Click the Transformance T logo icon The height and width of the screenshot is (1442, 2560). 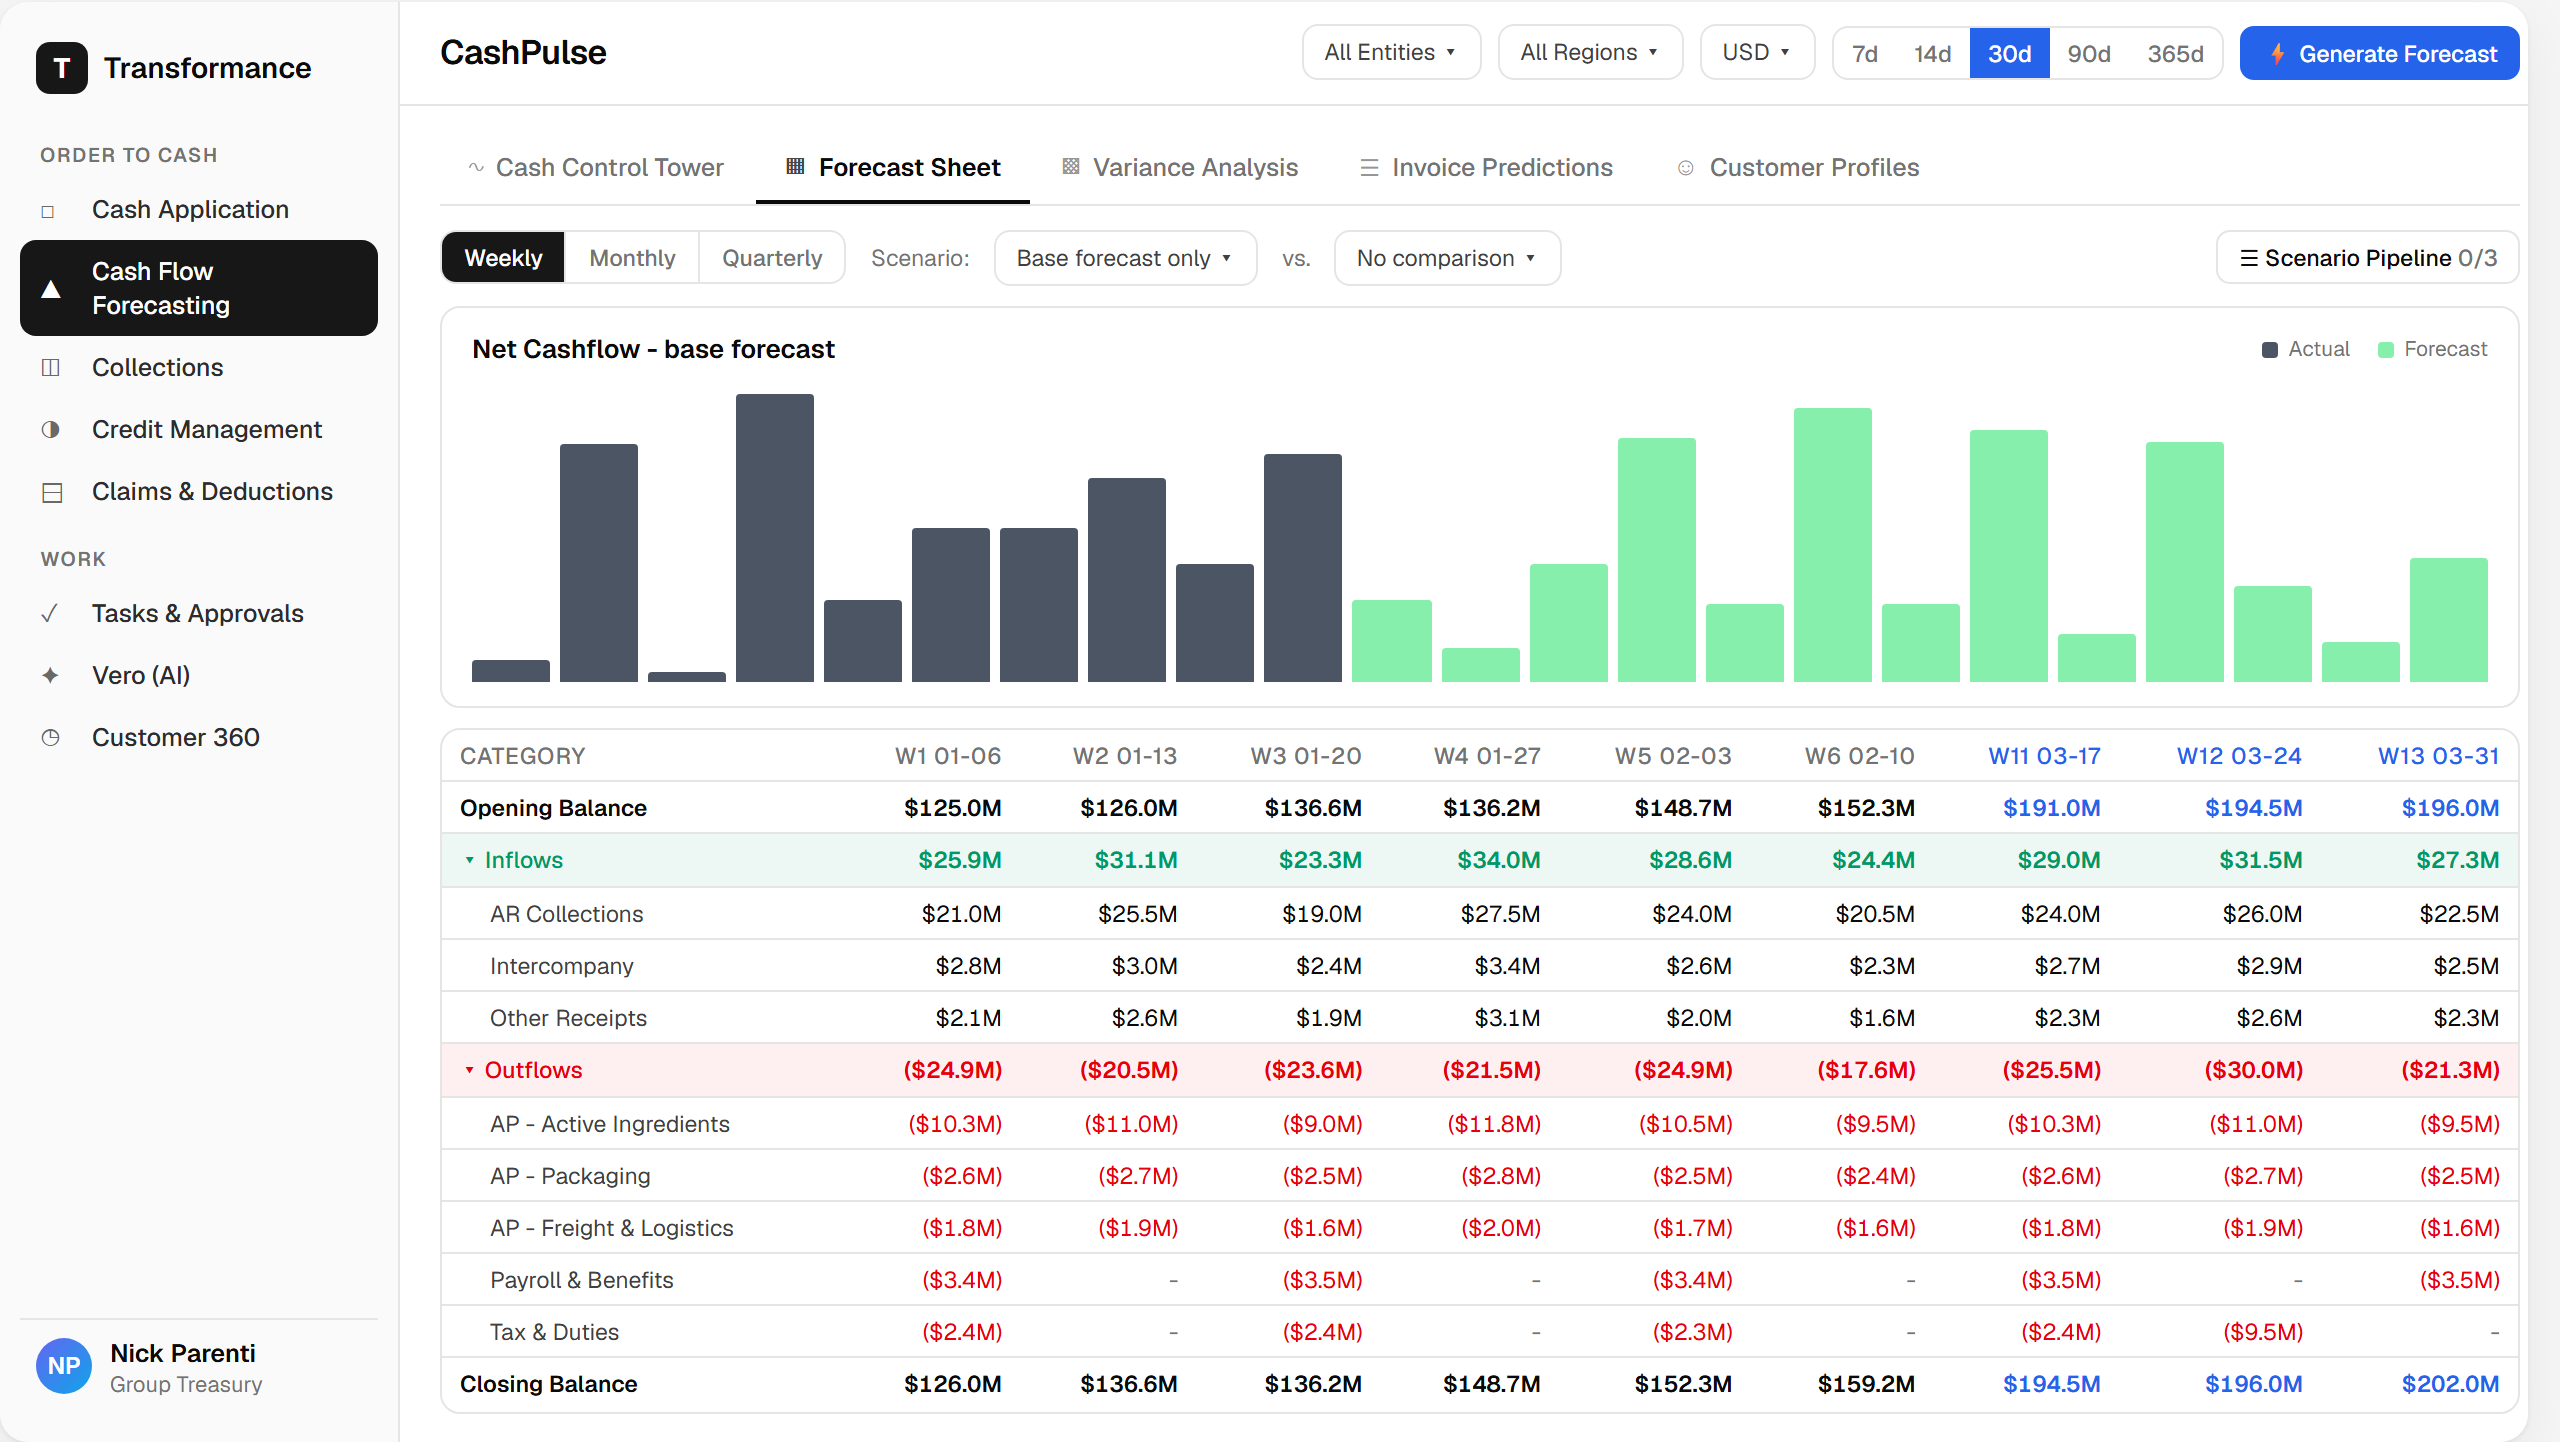pyautogui.click(x=62, y=68)
